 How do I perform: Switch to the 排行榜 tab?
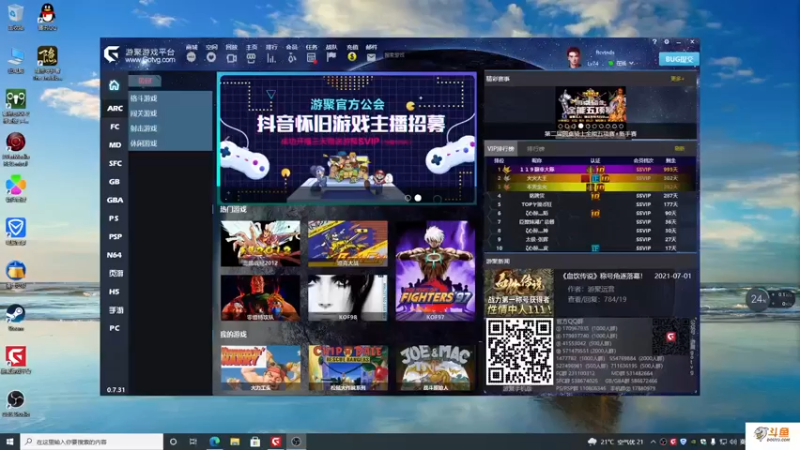(535, 149)
